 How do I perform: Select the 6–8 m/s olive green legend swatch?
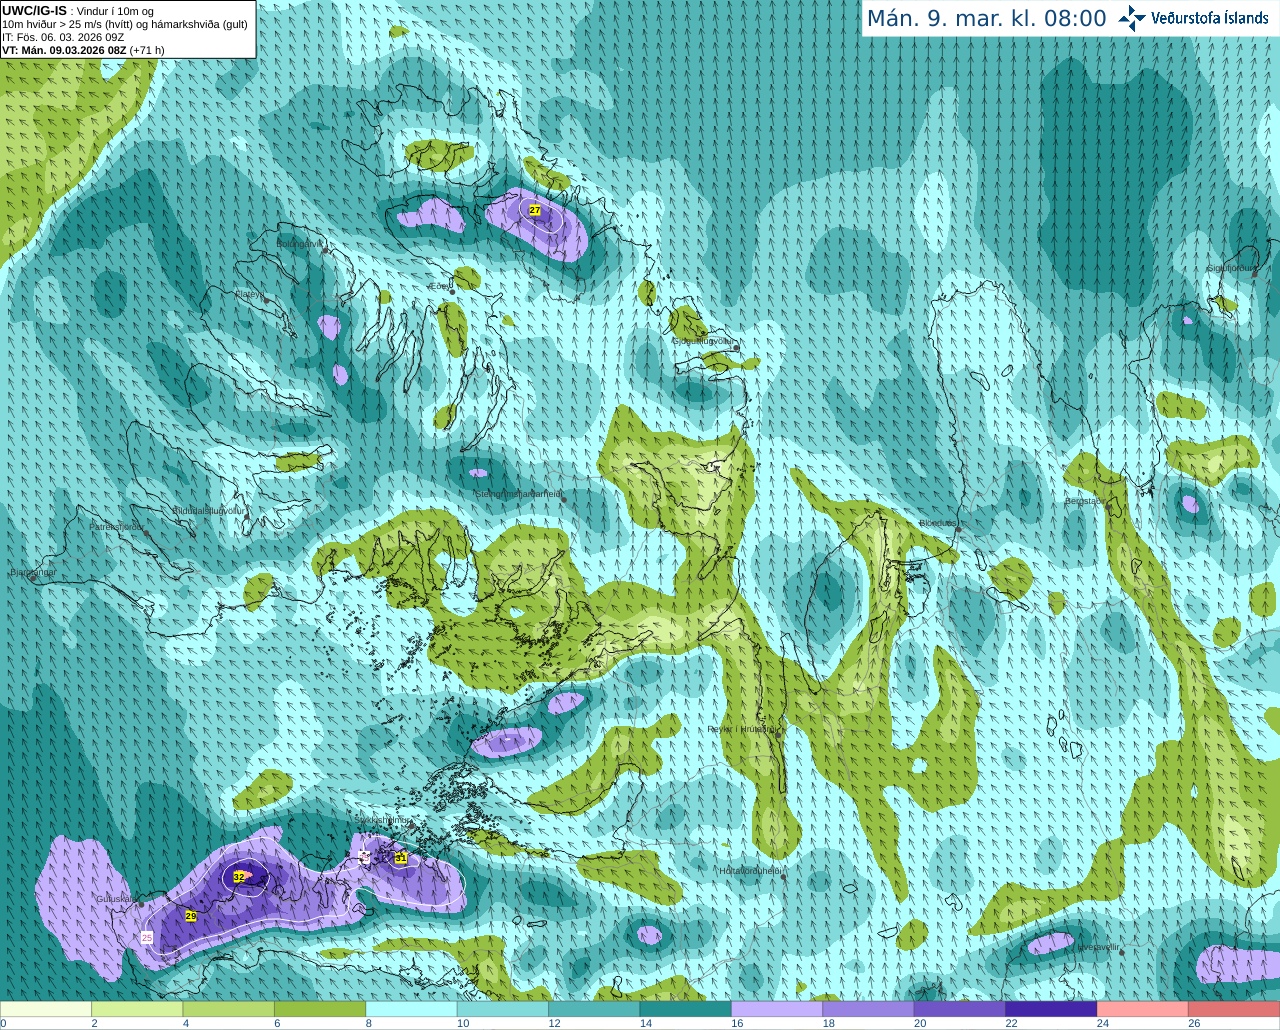tap(320, 1009)
